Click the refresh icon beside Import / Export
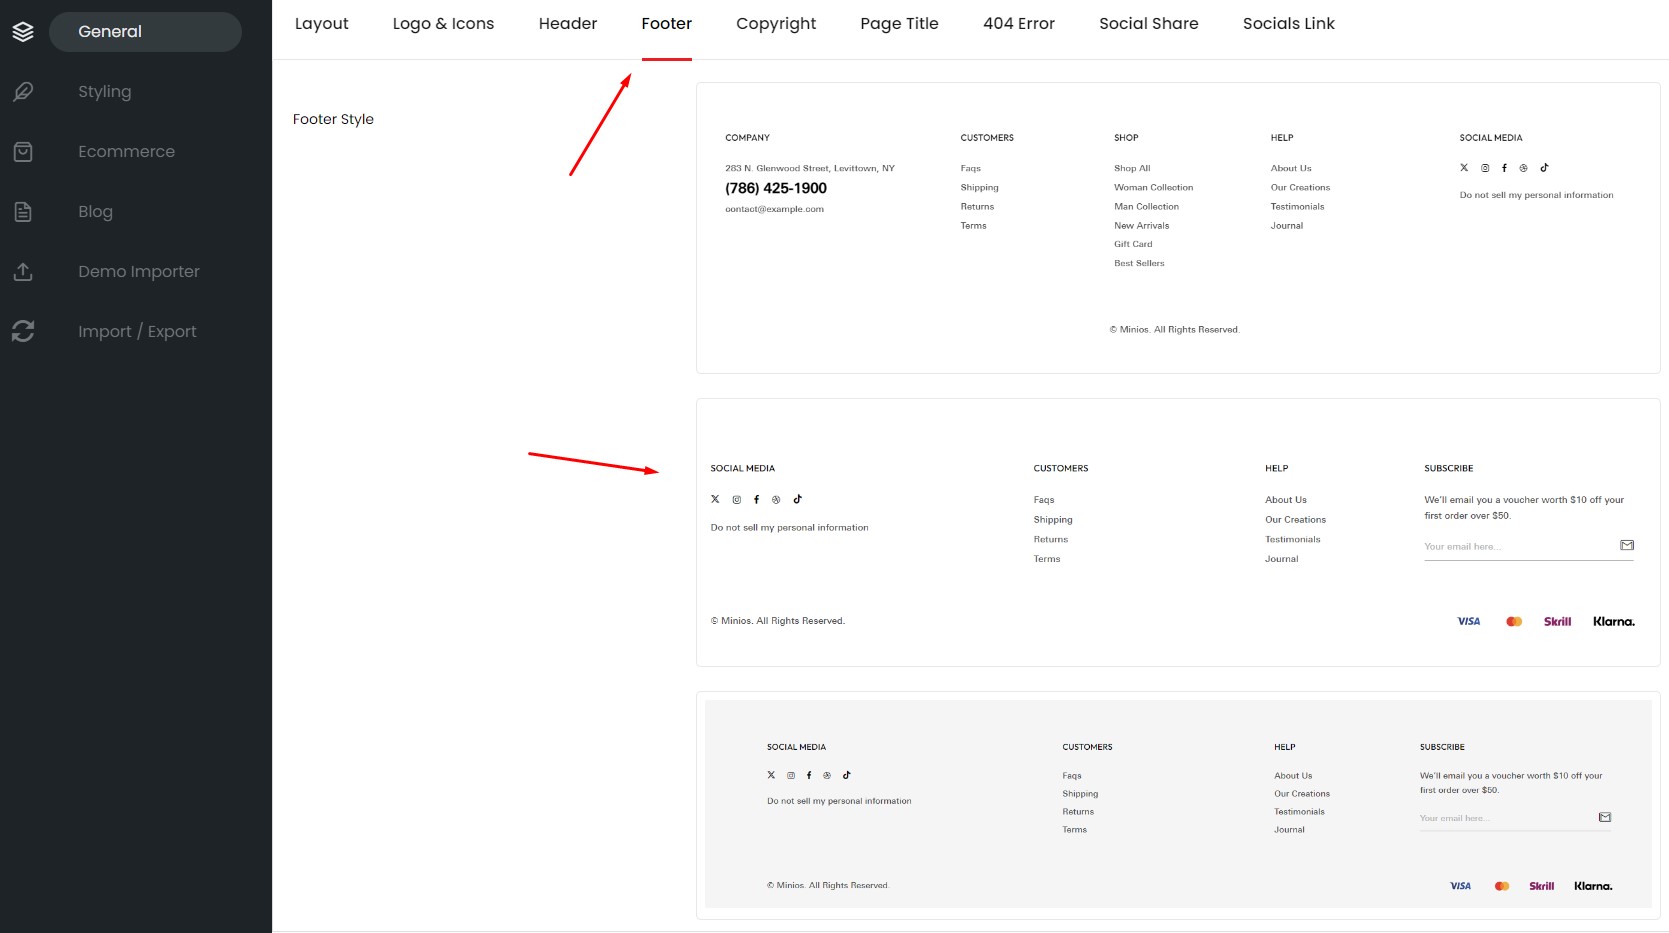This screenshot has height=933, width=1669. click(23, 332)
